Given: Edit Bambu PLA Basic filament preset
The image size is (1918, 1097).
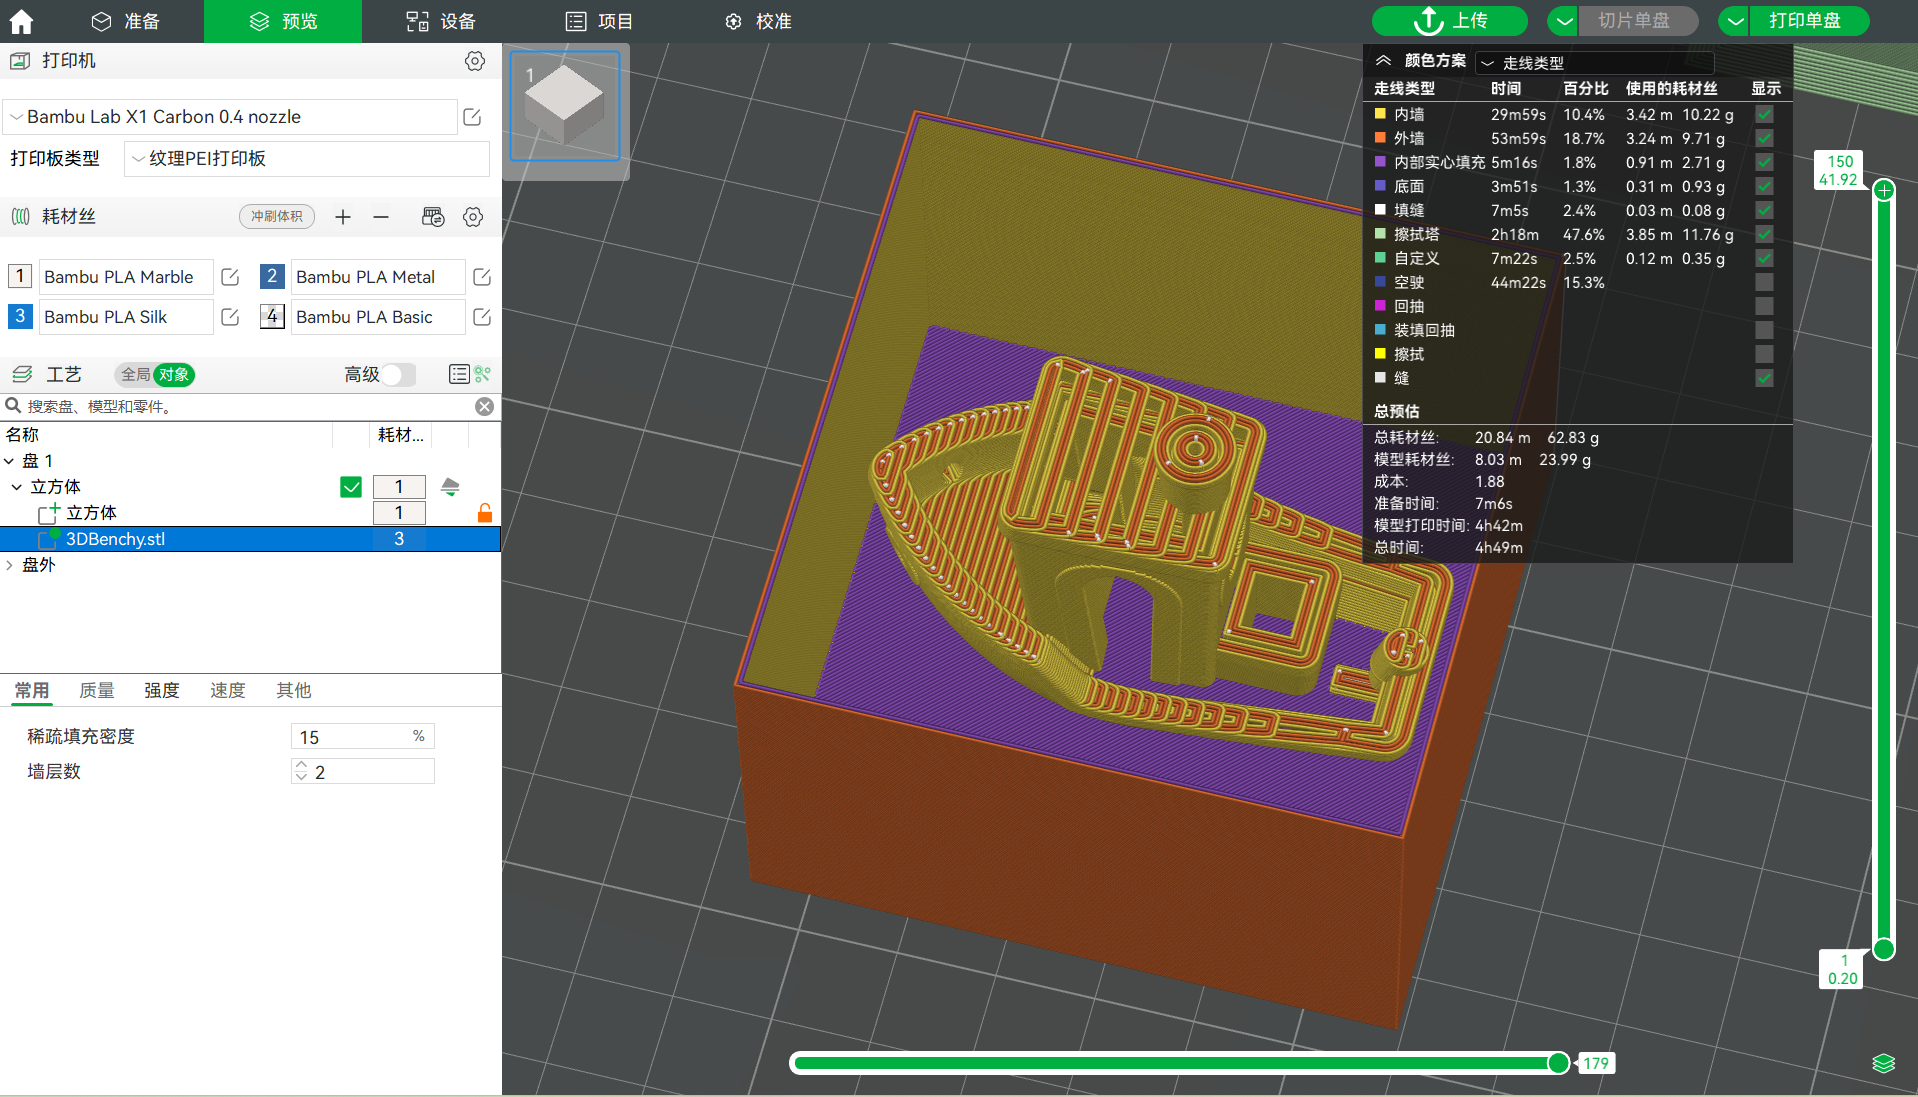Looking at the screenshot, I should coord(482,317).
